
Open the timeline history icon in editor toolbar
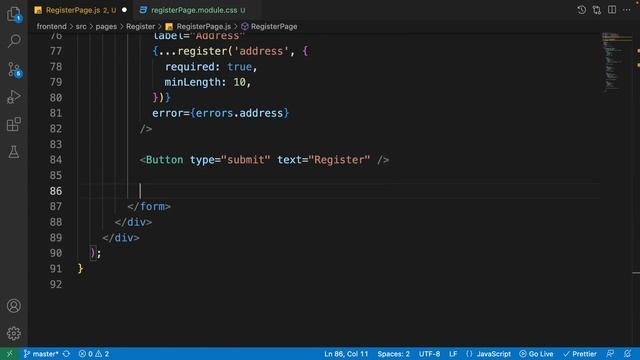(x=582, y=10)
